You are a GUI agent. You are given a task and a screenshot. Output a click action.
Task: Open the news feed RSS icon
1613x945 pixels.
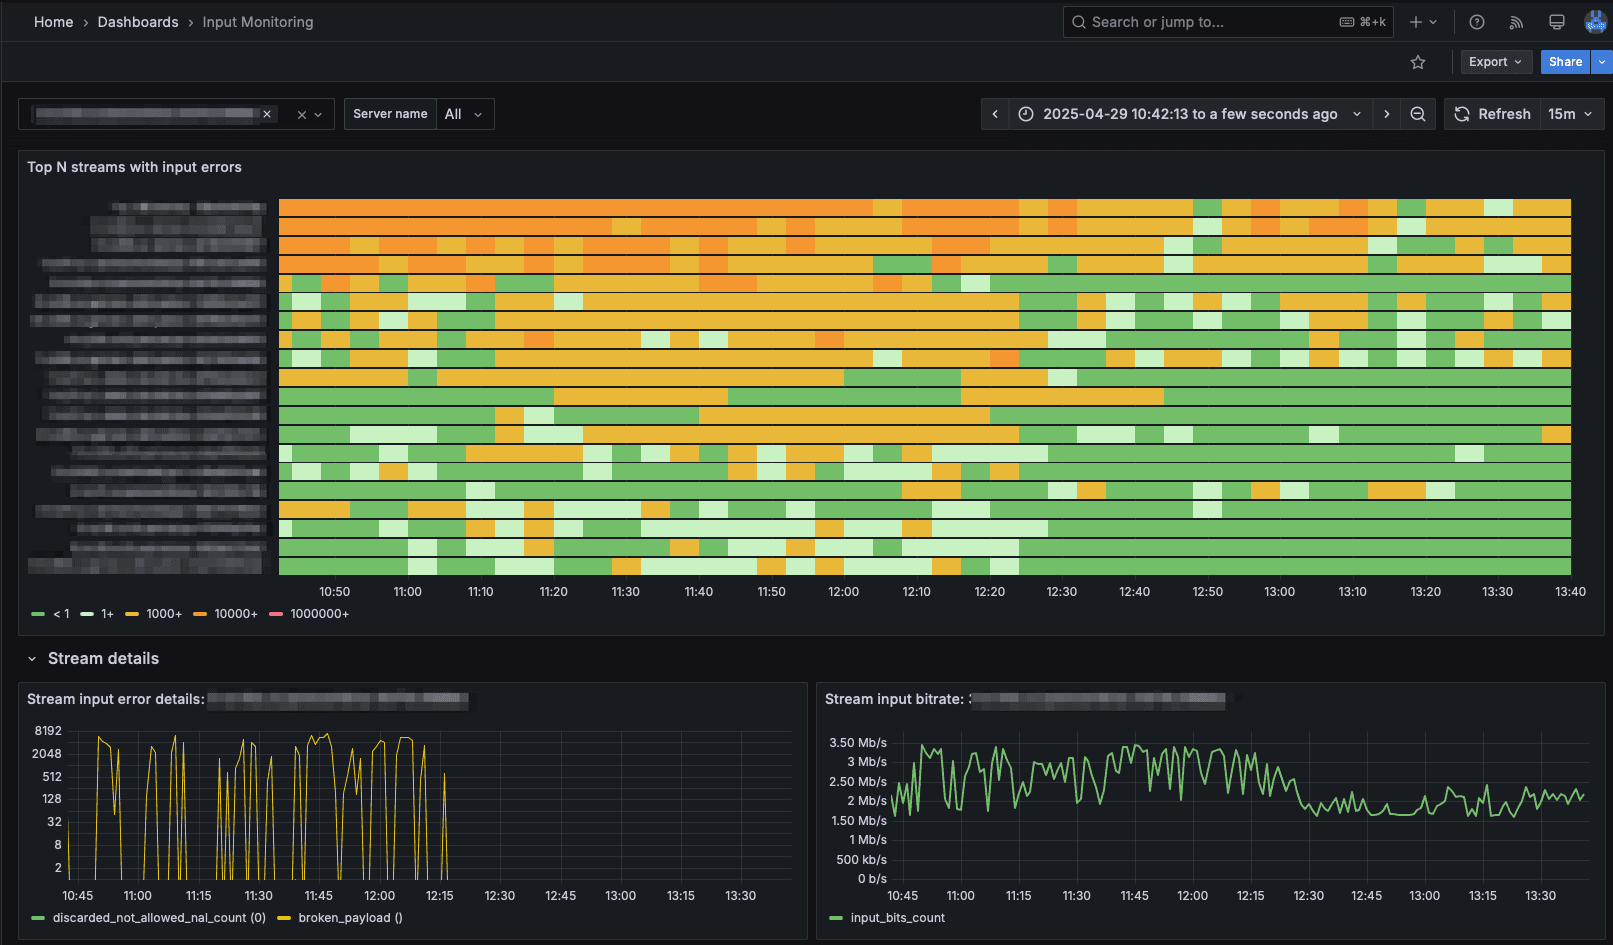tap(1516, 22)
